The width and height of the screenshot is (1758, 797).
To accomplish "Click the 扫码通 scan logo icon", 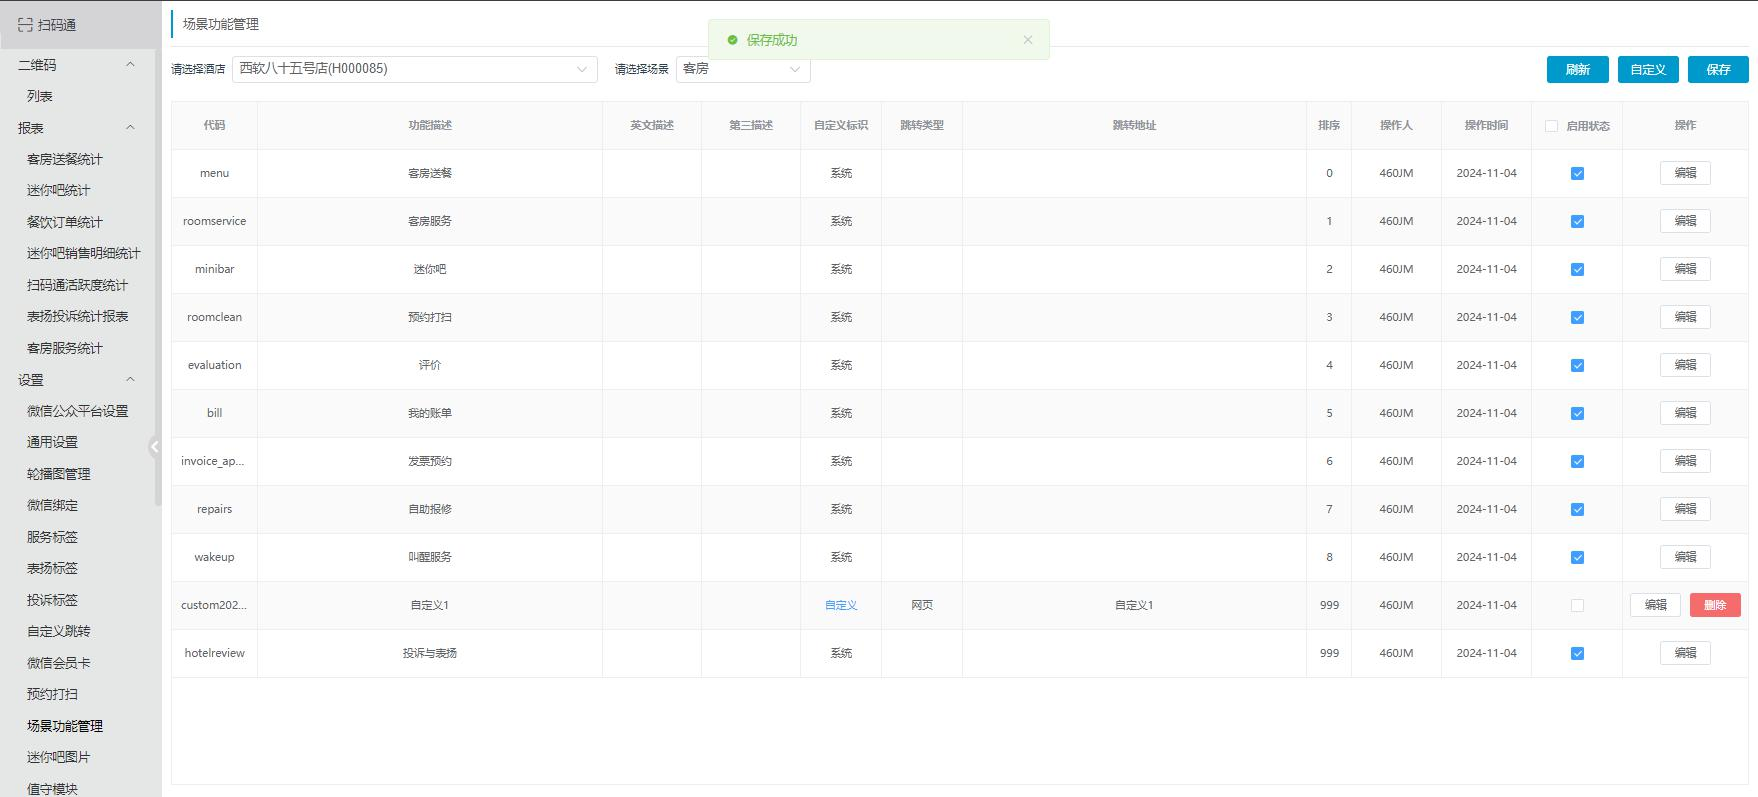I will tap(25, 25).
